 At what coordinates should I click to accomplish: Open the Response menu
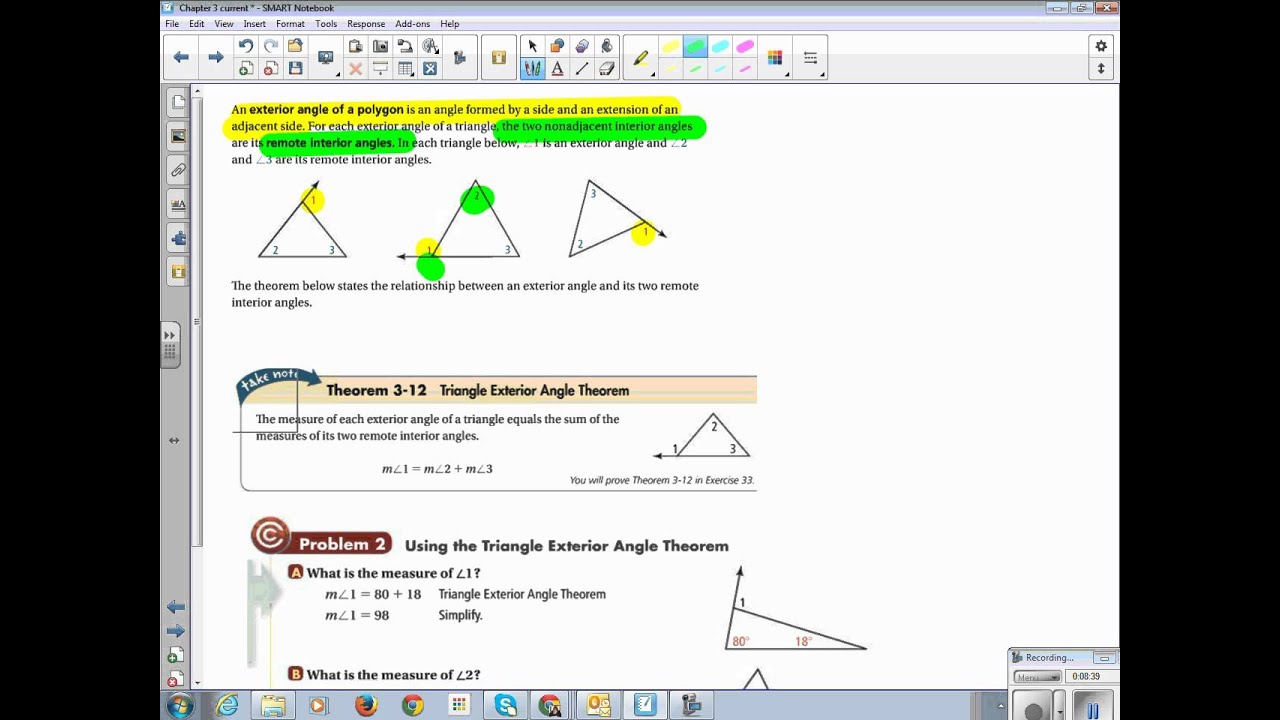[366, 24]
